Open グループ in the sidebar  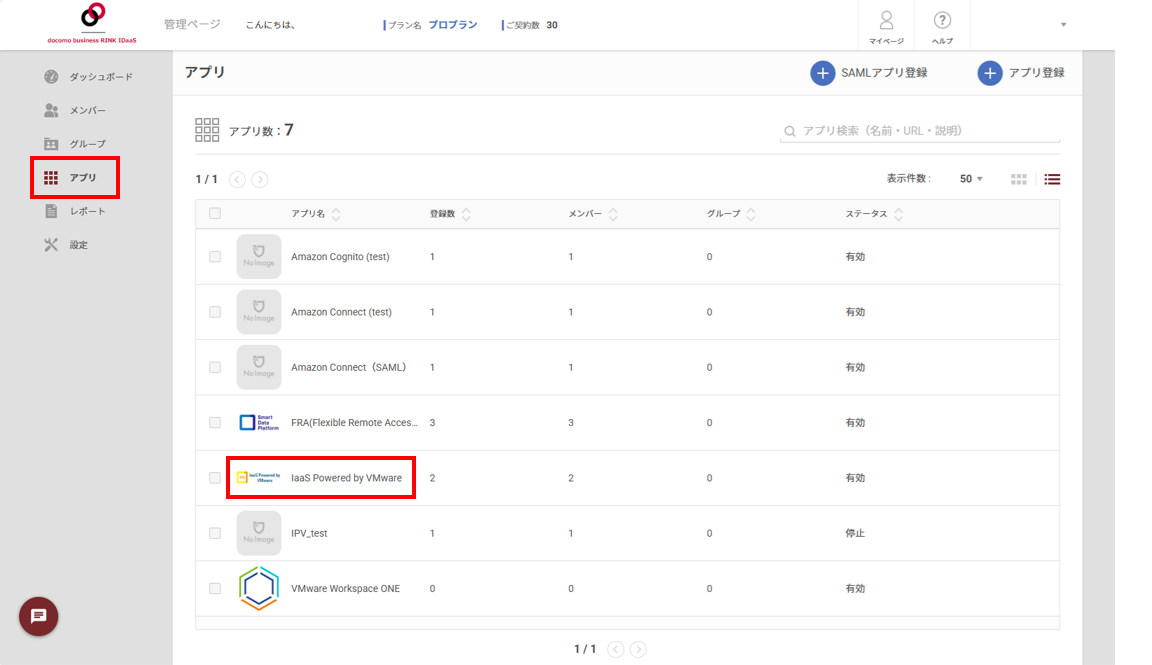(x=75, y=144)
